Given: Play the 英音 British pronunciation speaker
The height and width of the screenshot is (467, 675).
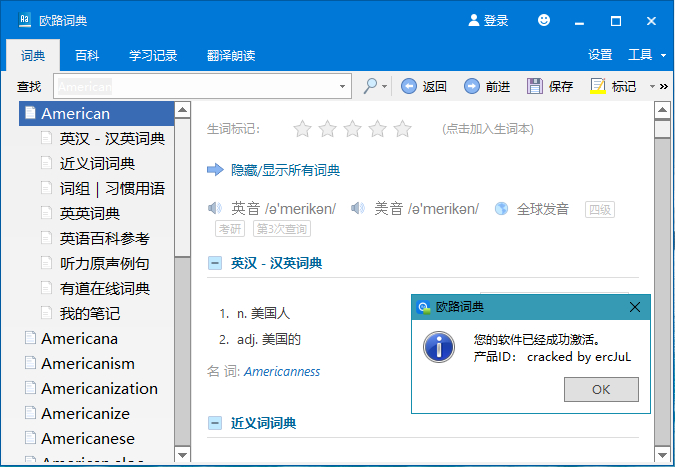Looking at the screenshot, I should (x=215, y=209).
